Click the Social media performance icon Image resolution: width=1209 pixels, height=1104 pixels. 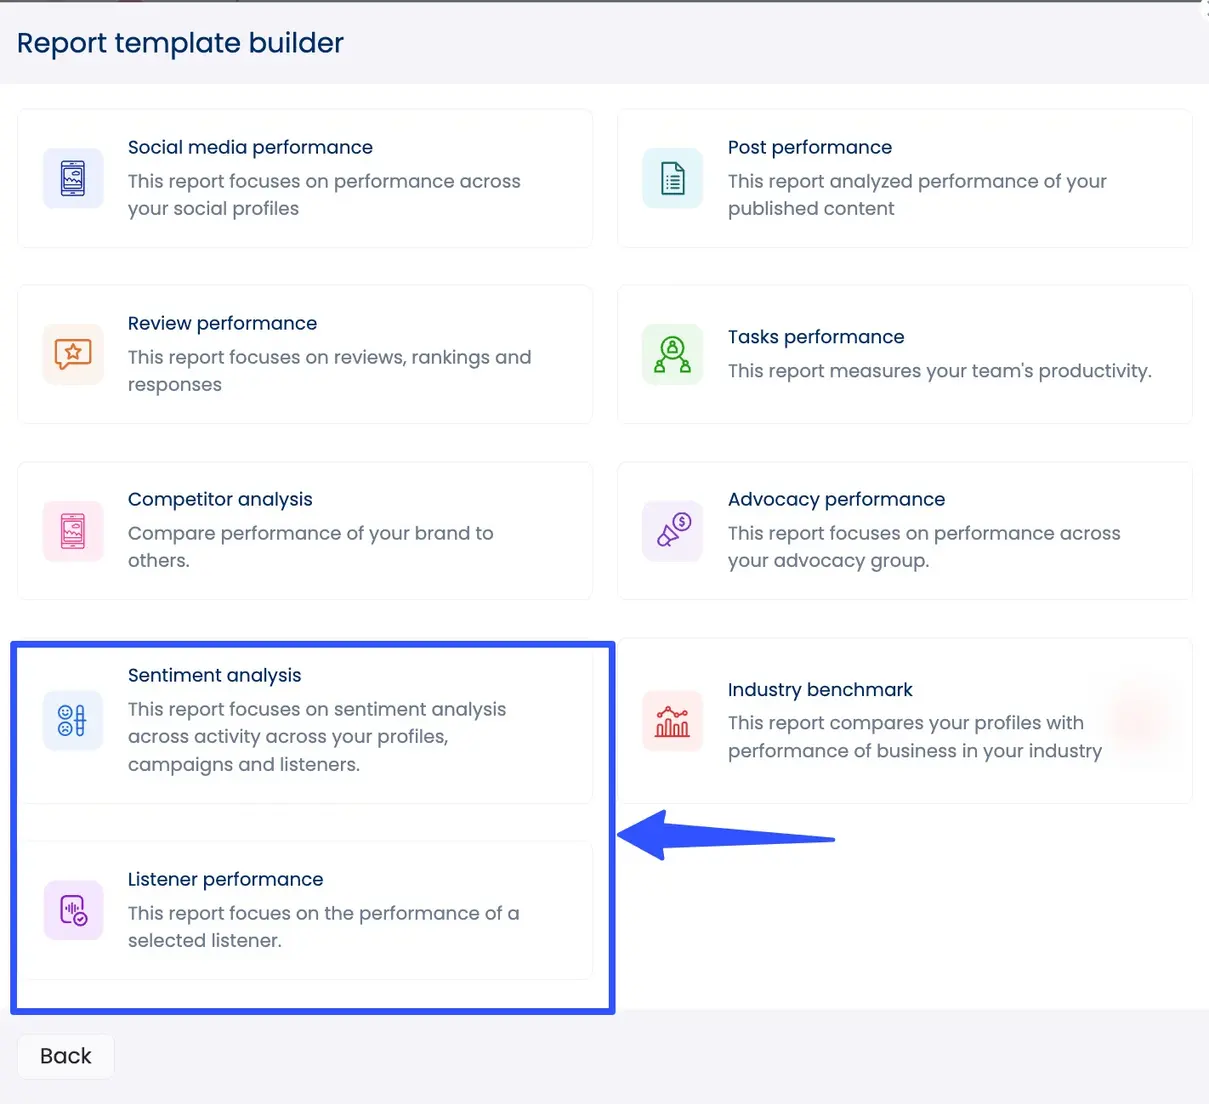73,179
